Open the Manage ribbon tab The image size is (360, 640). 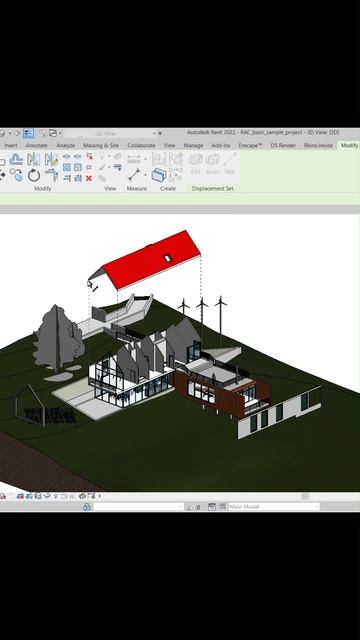click(193, 145)
